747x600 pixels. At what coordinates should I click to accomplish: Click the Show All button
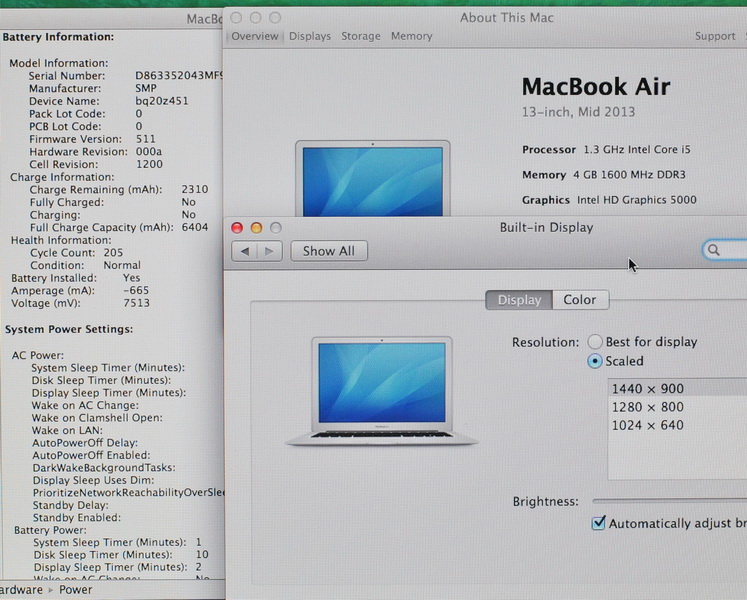[329, 251]
